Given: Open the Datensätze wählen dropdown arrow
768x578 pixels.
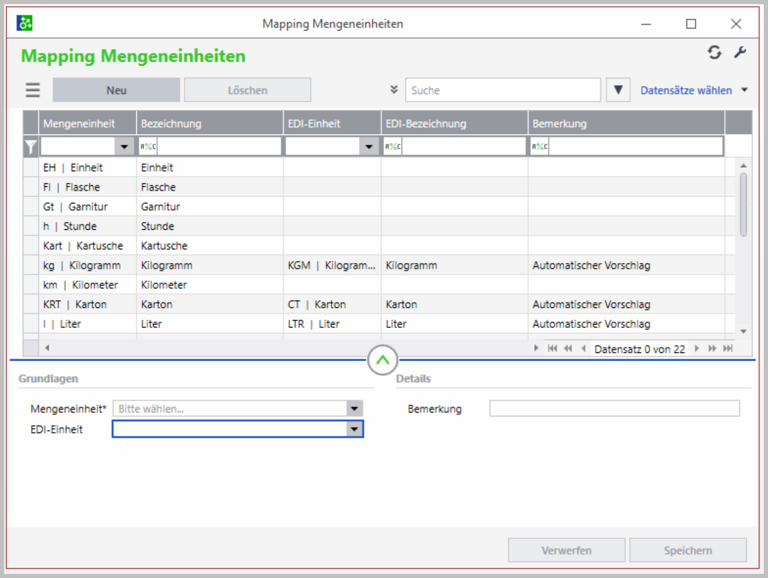Looking at the screenshot, I should coord(744,90).
